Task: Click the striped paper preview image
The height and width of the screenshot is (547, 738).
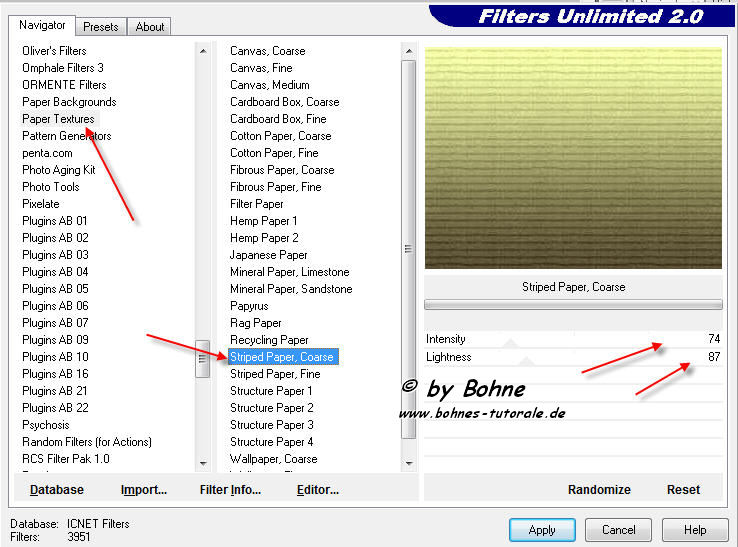Action: (x=573, y=158)
